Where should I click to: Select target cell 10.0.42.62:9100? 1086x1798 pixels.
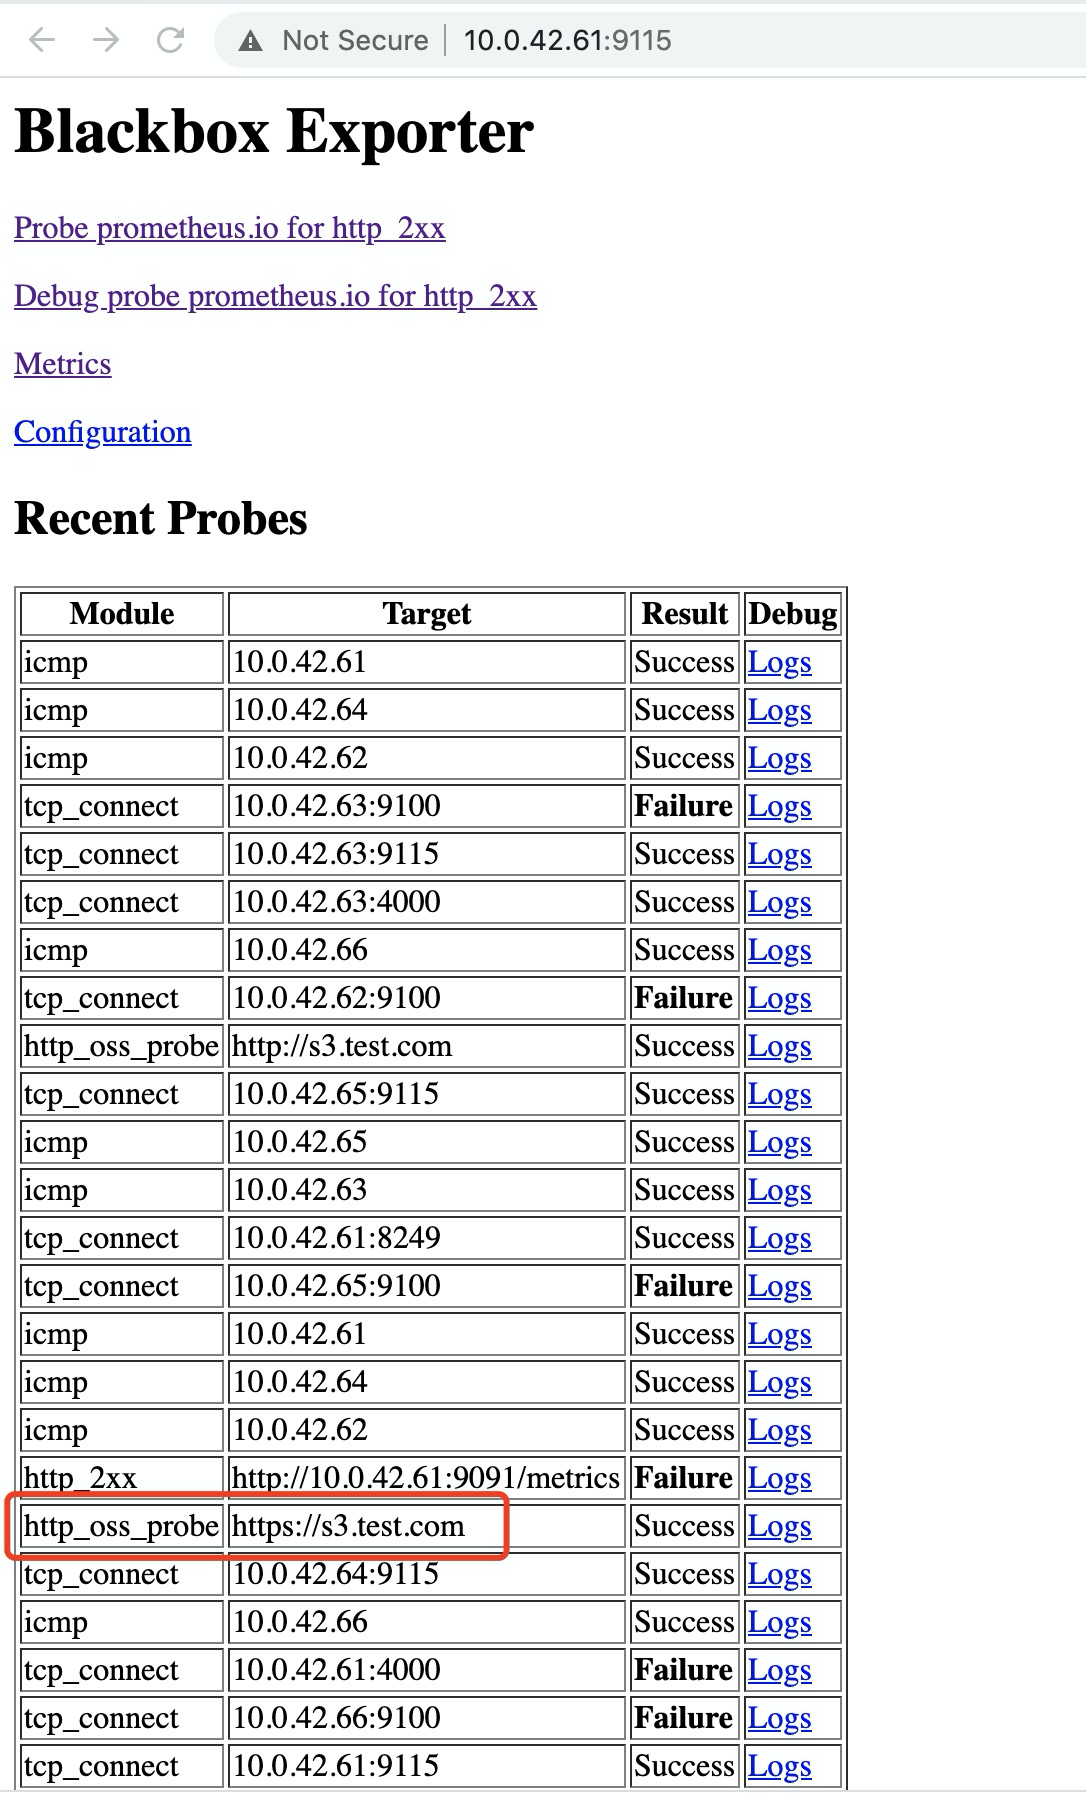point(427,998)
